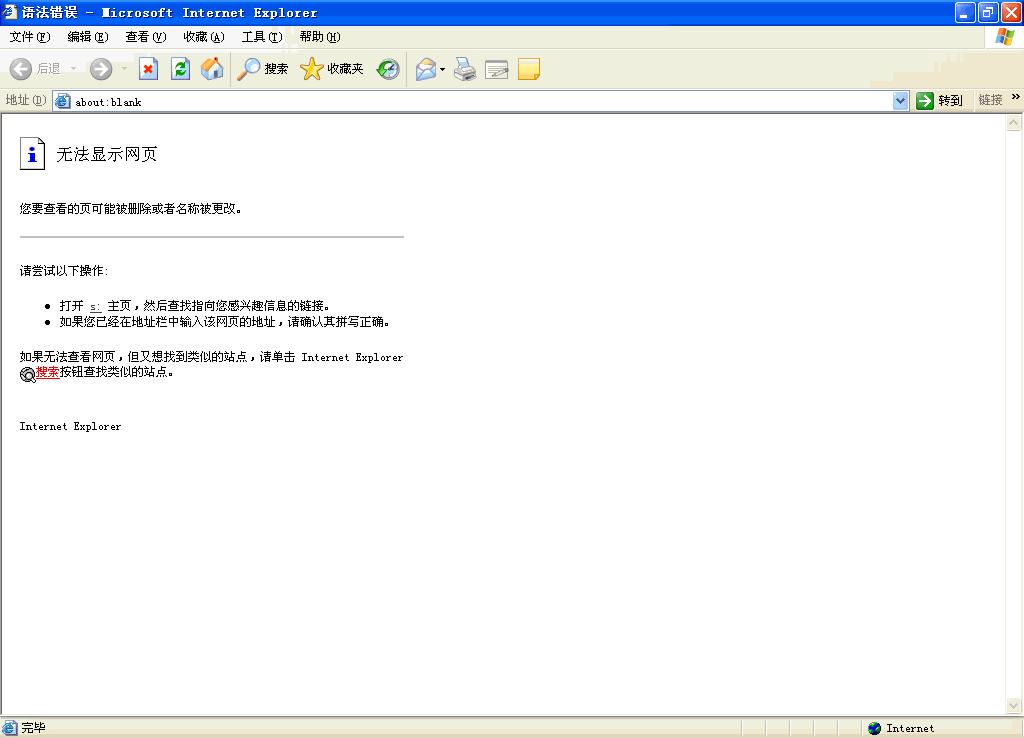Click the Internet security zone globe icon
Viewport: 1024px width, 738px height.
[x=874, y=728]
